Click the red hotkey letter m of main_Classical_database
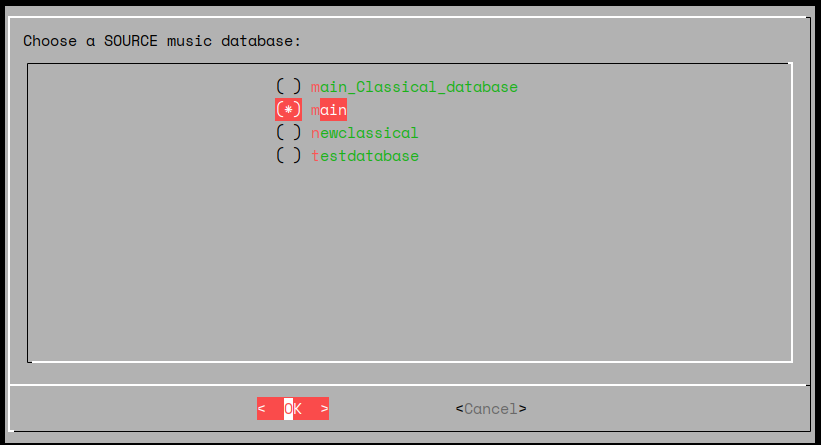Screen dimensions: 821x445 click(x=315, y=87)
